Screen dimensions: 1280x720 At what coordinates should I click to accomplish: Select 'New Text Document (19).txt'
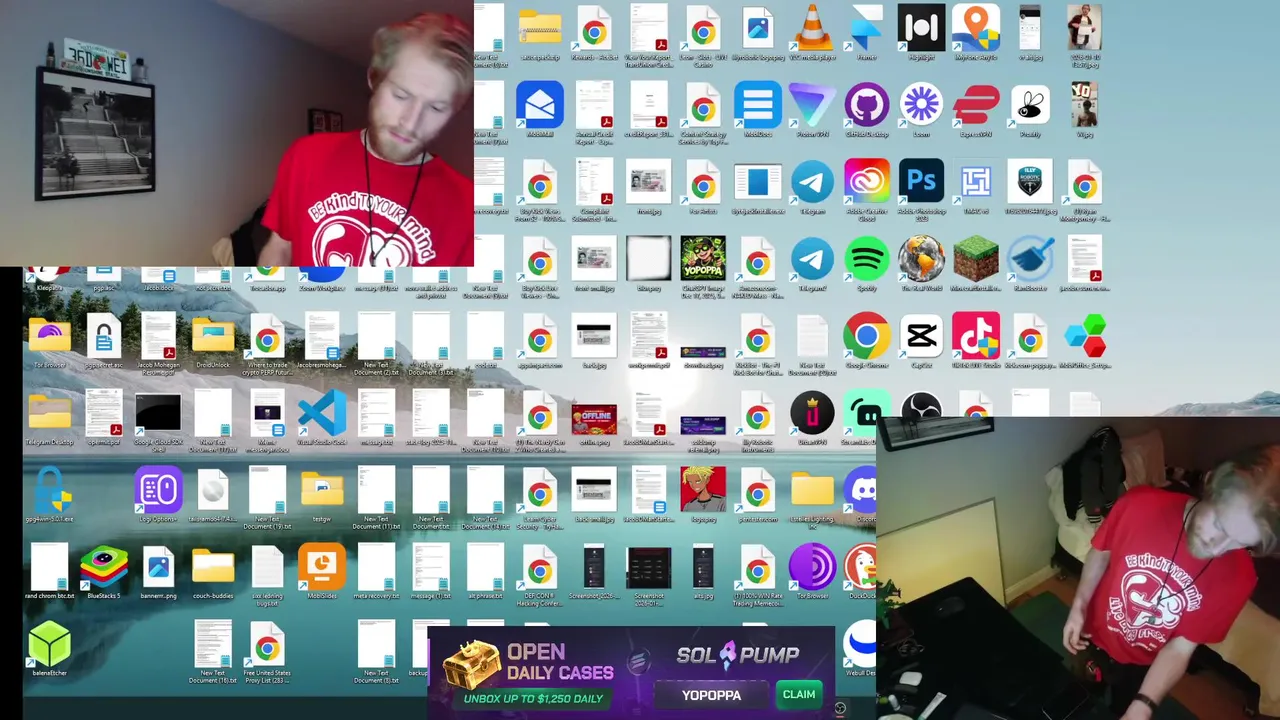[x=267, y=491]
